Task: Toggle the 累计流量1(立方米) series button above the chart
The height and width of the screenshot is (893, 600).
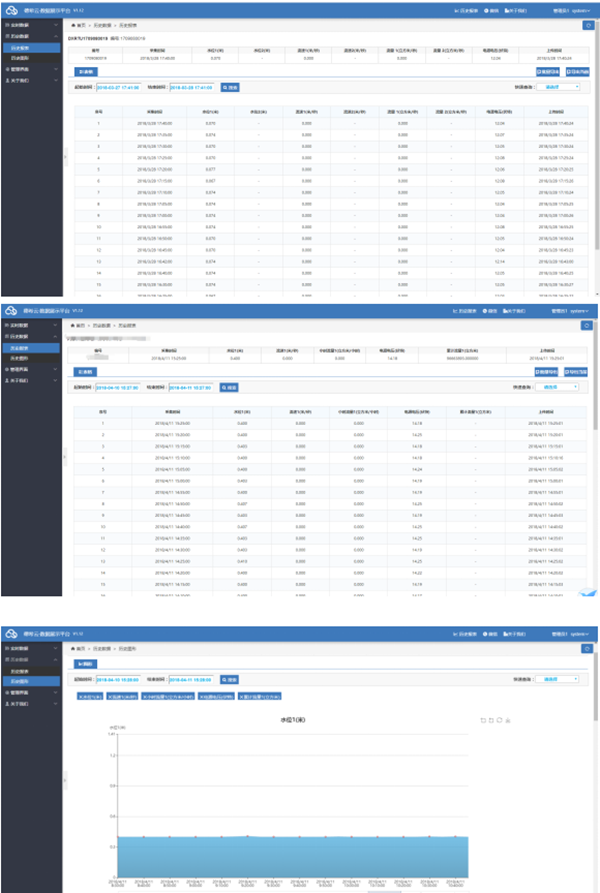Action: (x=260, y=695)
